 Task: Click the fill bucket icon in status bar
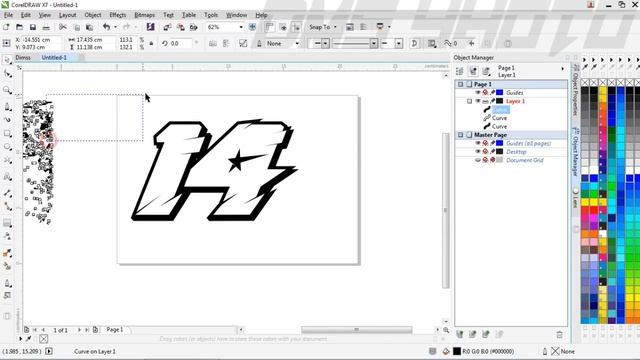(x=446, y=351)
